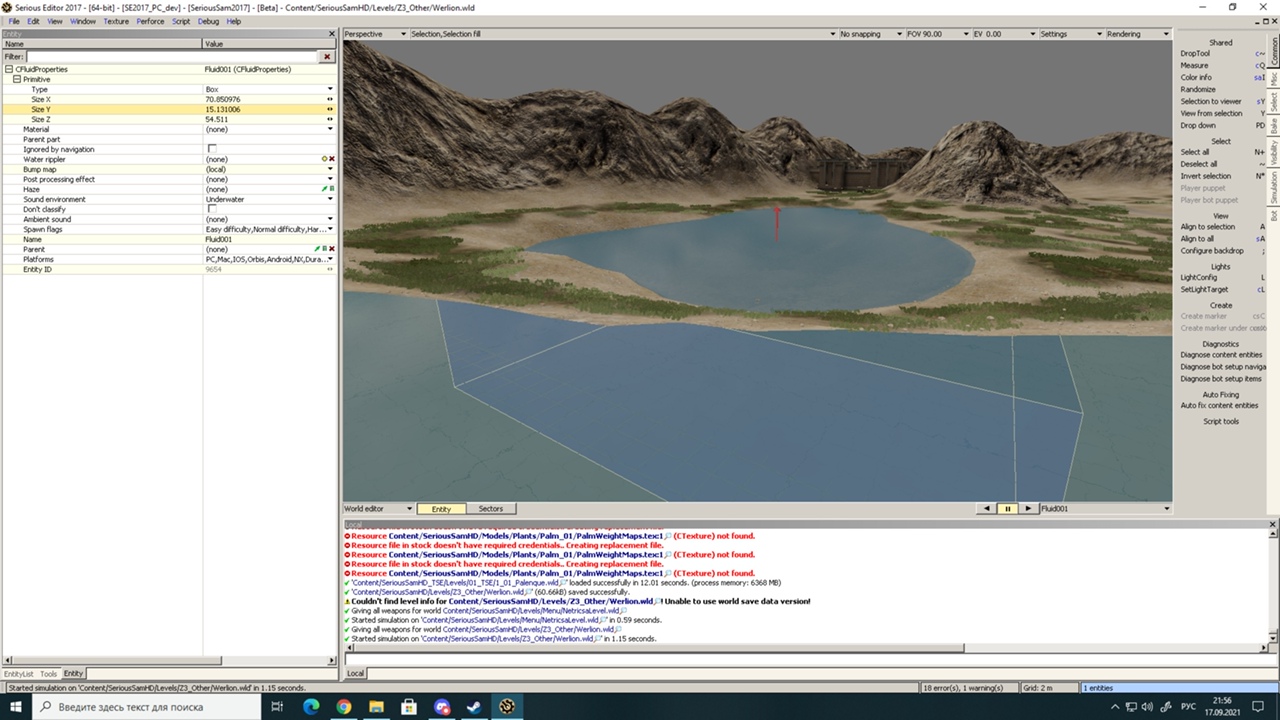Screen dimensions: 1280x720
Task: Launch Google Chrome from the taskbar
Action: pyautogui.click(x=343, y=707)
